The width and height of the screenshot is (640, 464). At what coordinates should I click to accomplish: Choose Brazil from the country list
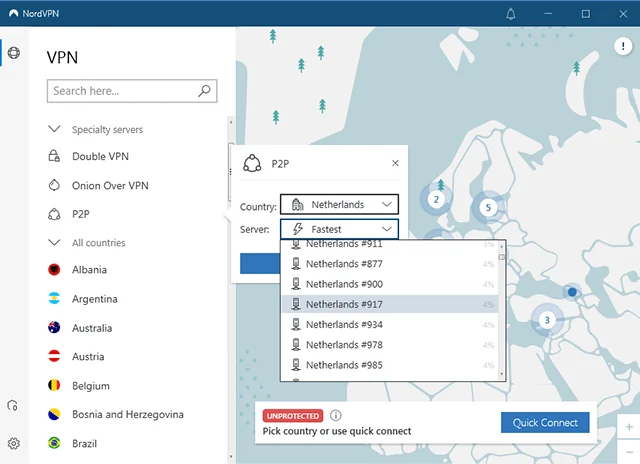(84, 444)
